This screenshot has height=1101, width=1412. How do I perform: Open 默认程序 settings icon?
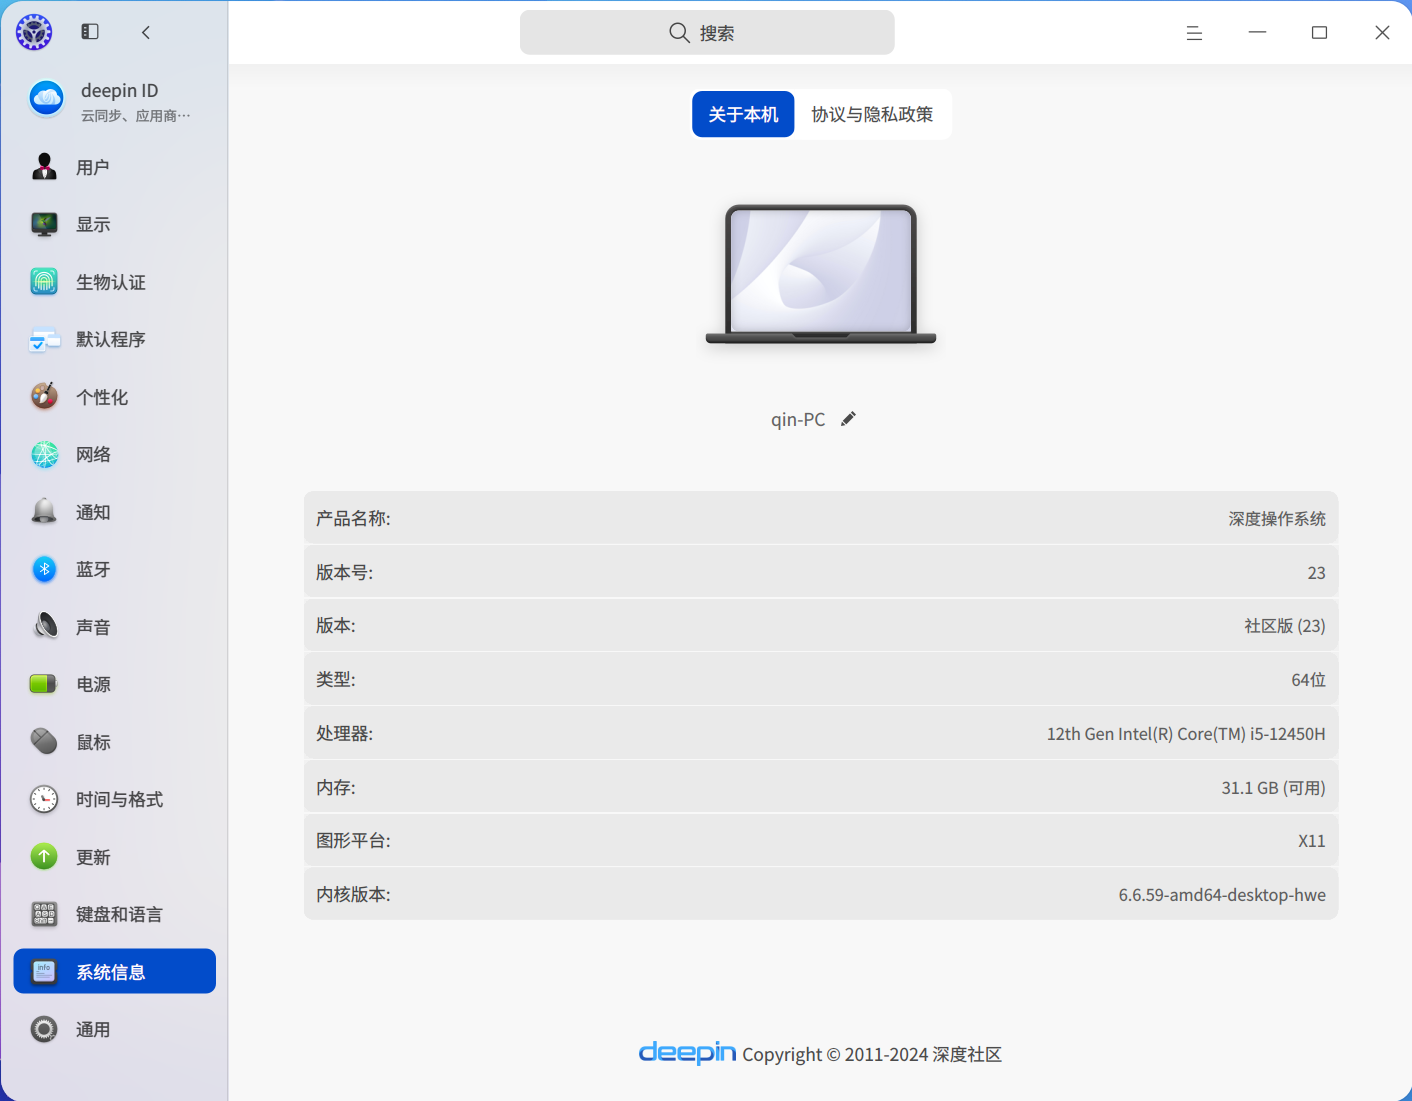click(x=44, y=340)
